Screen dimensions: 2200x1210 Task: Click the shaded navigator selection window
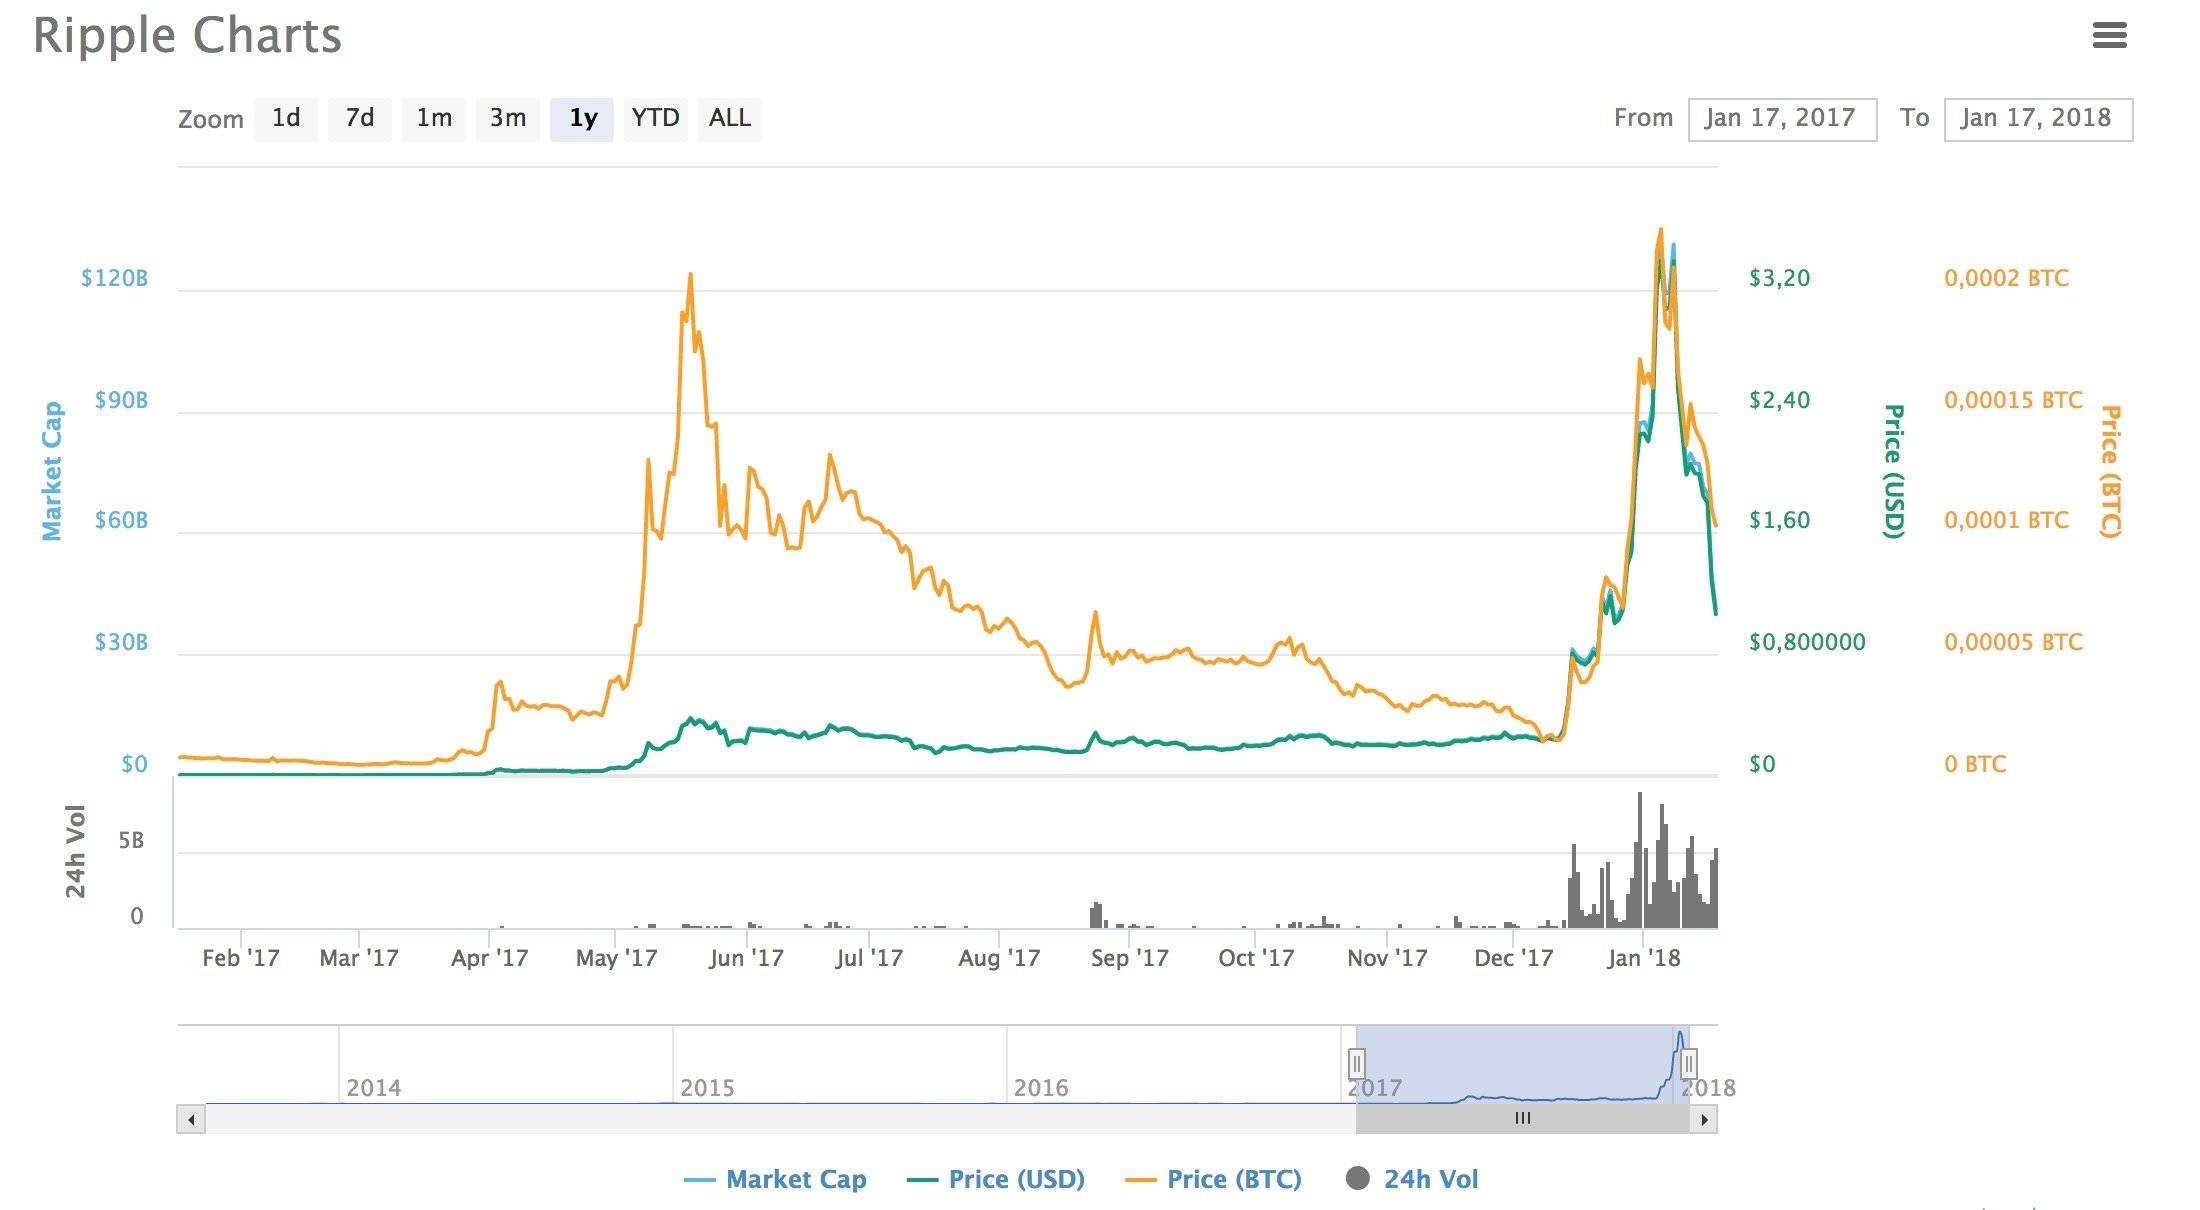(x=1522, y=1063)
